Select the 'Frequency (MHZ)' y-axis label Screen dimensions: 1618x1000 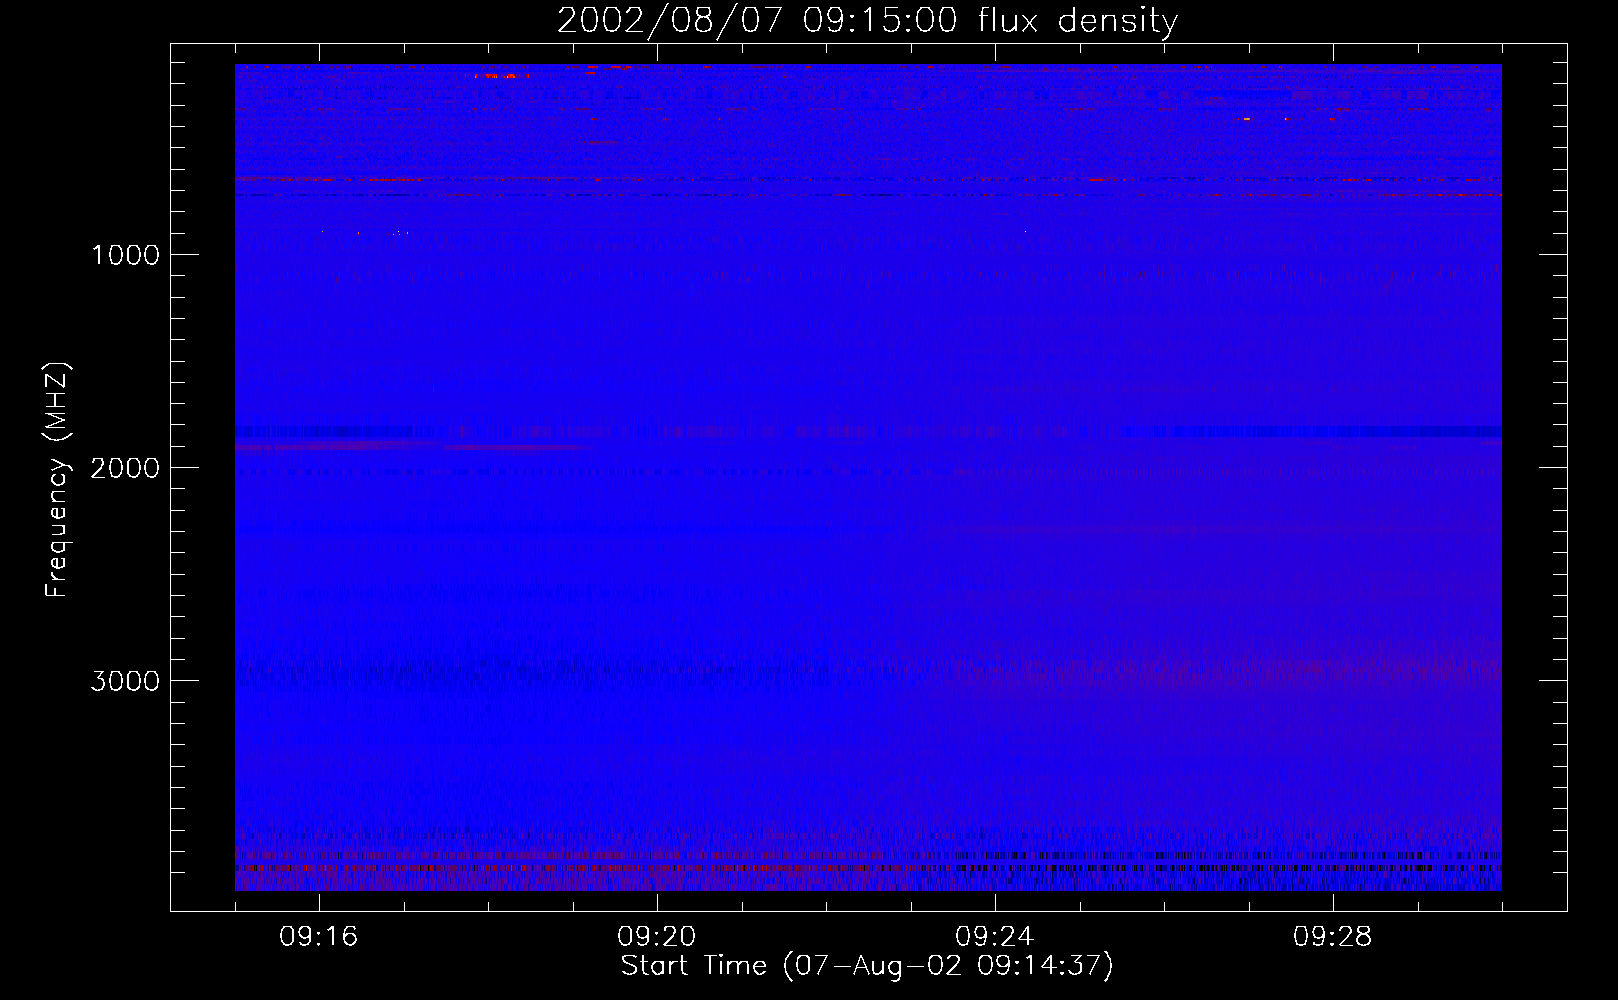click(58, 480)
